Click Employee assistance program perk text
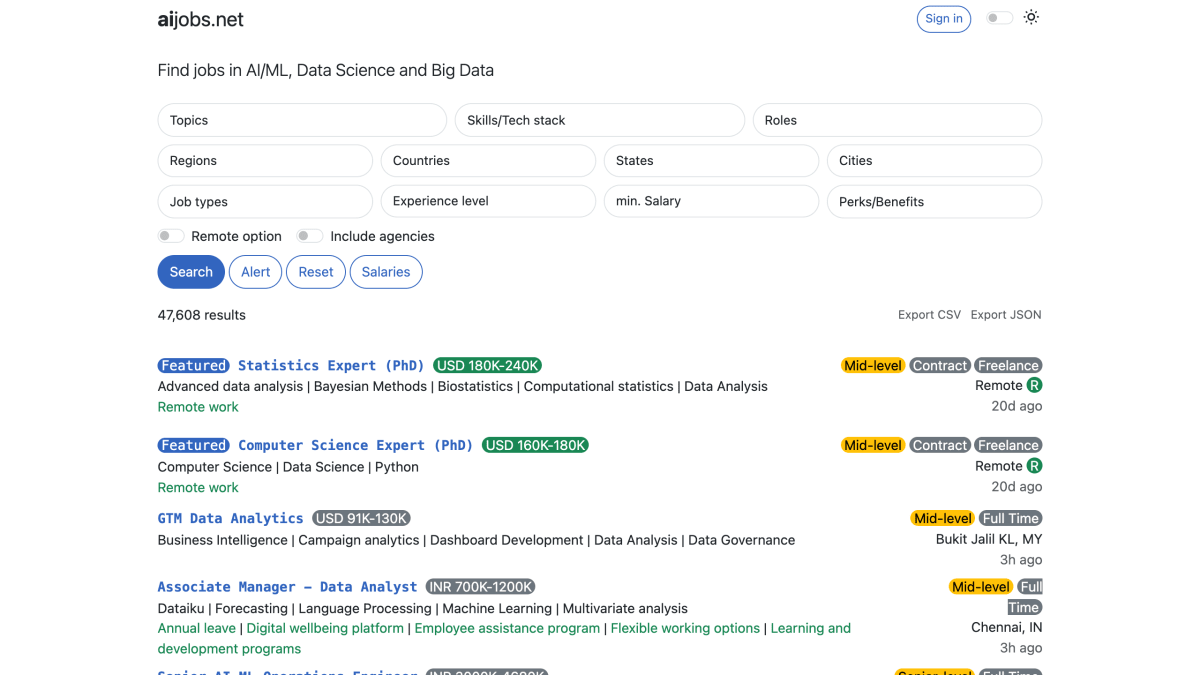This screenshot has height=675, width=1200. (x=507, y=628)
